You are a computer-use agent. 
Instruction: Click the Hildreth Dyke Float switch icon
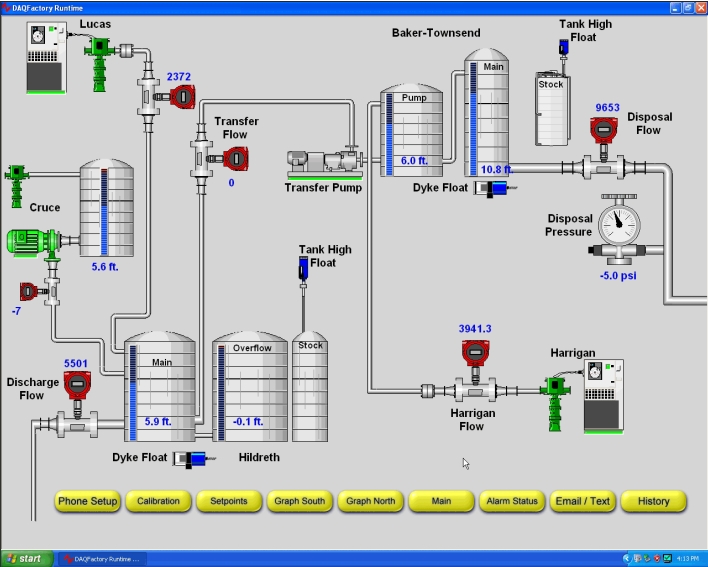[194, 459]
